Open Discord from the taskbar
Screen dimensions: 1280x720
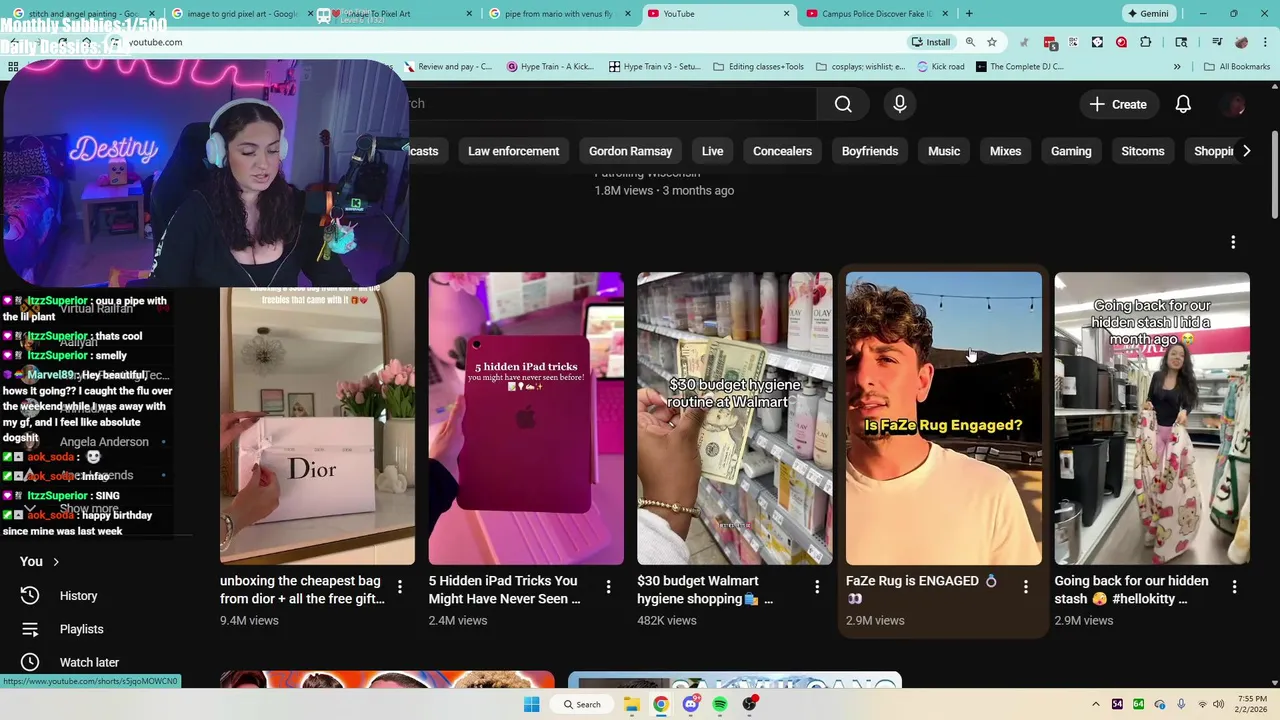690,704
